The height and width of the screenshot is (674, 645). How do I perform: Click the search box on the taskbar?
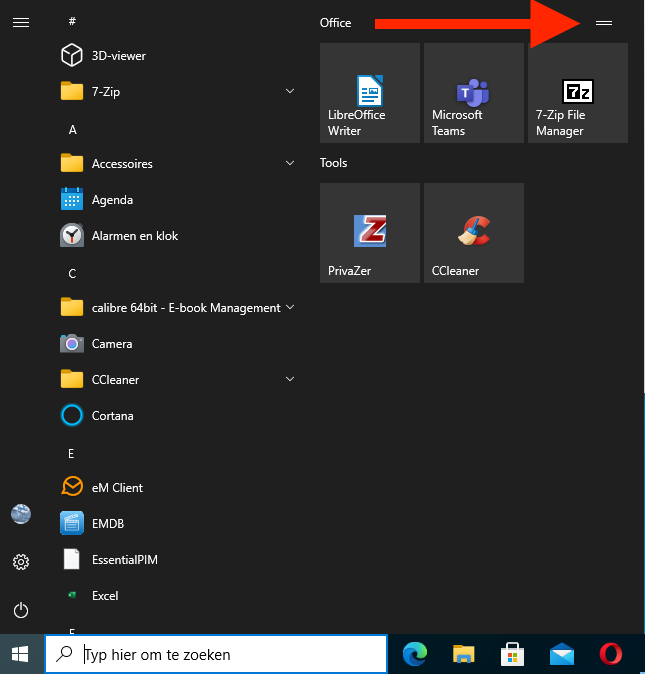216,655
